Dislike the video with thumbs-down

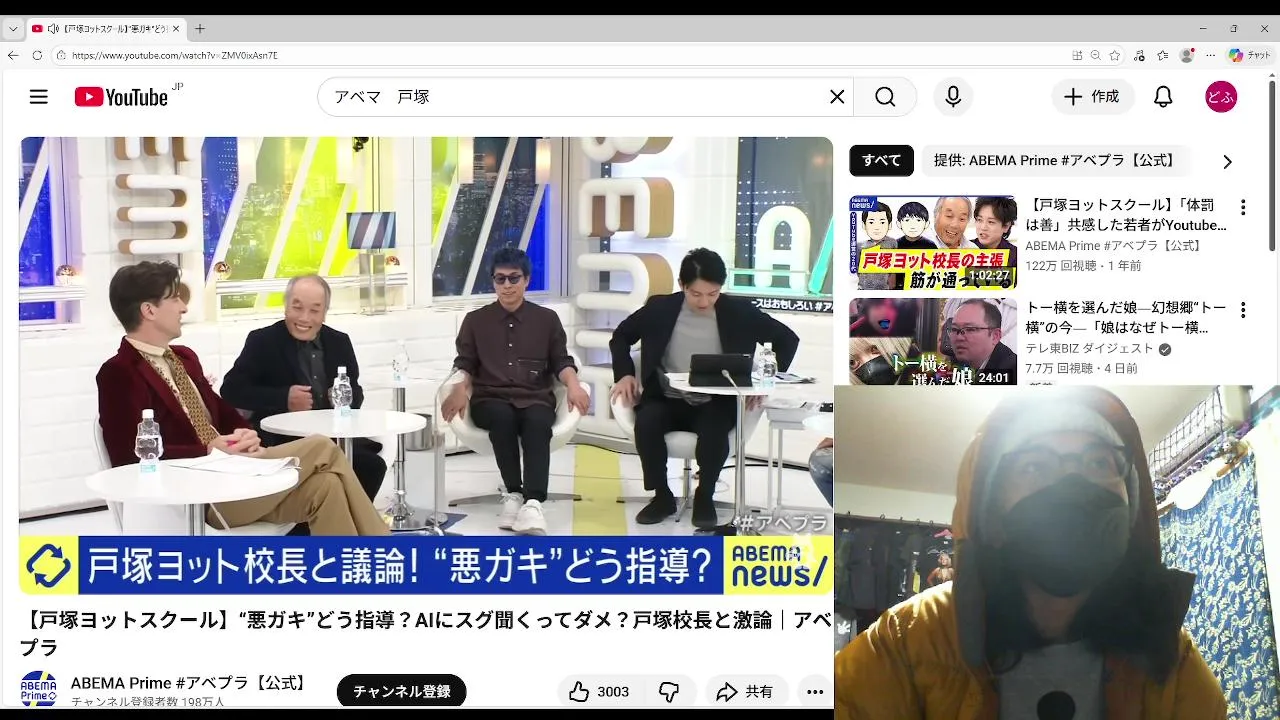click(x=669, y=691)
